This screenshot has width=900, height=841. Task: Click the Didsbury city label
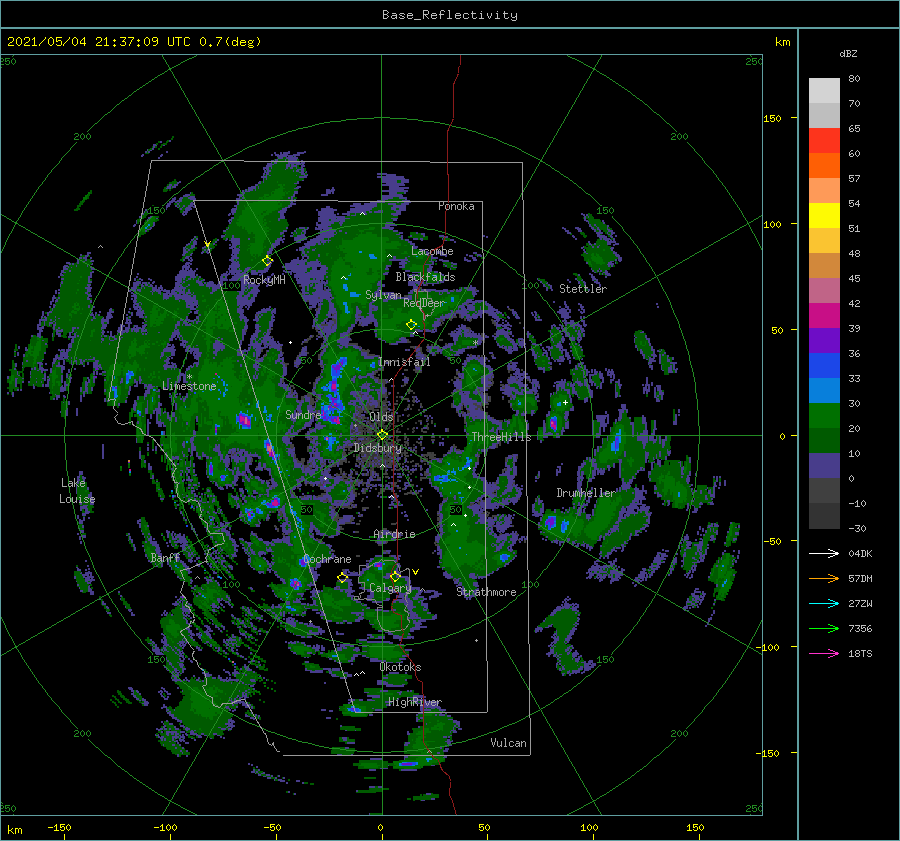pyautogui.click(x=378, y=448)
